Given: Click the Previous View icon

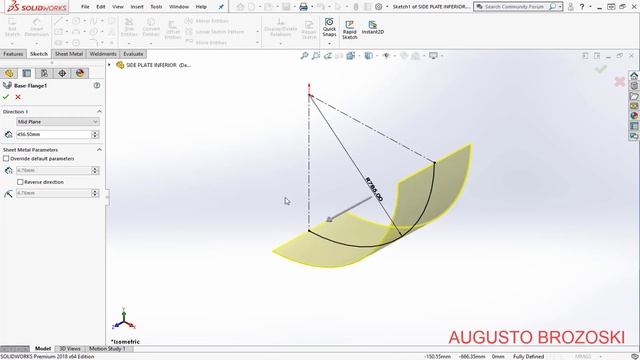Looking at the screenshot, I should (327, 56).
